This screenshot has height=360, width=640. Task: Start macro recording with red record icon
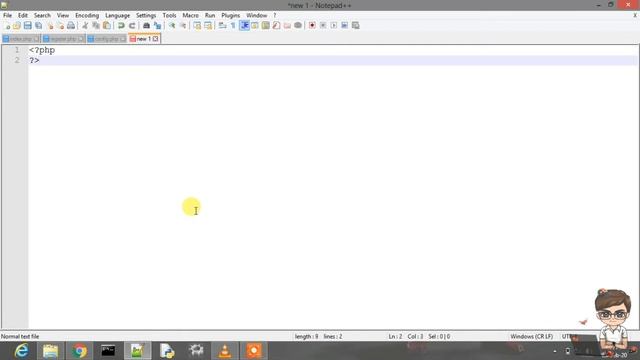pyautogui.click(x=312, y=25)
